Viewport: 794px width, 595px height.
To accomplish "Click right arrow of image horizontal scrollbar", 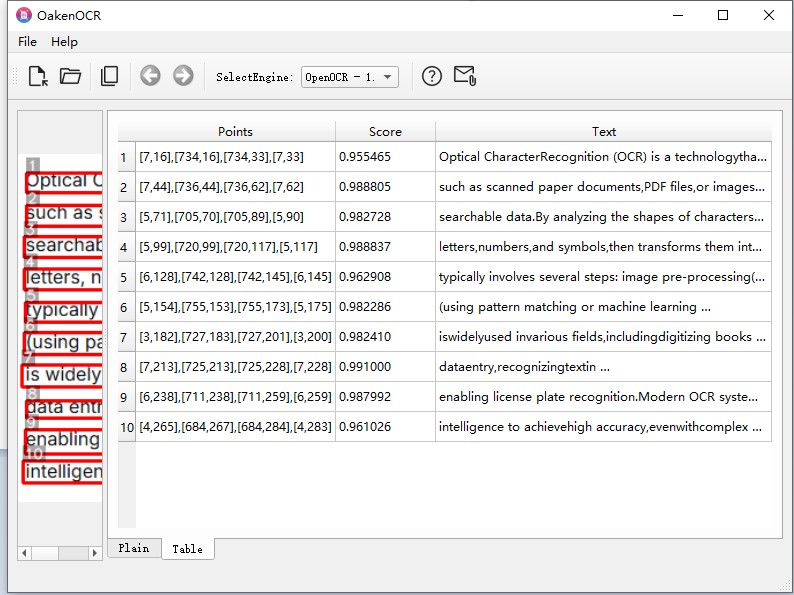I will click(x=95, y=553).
